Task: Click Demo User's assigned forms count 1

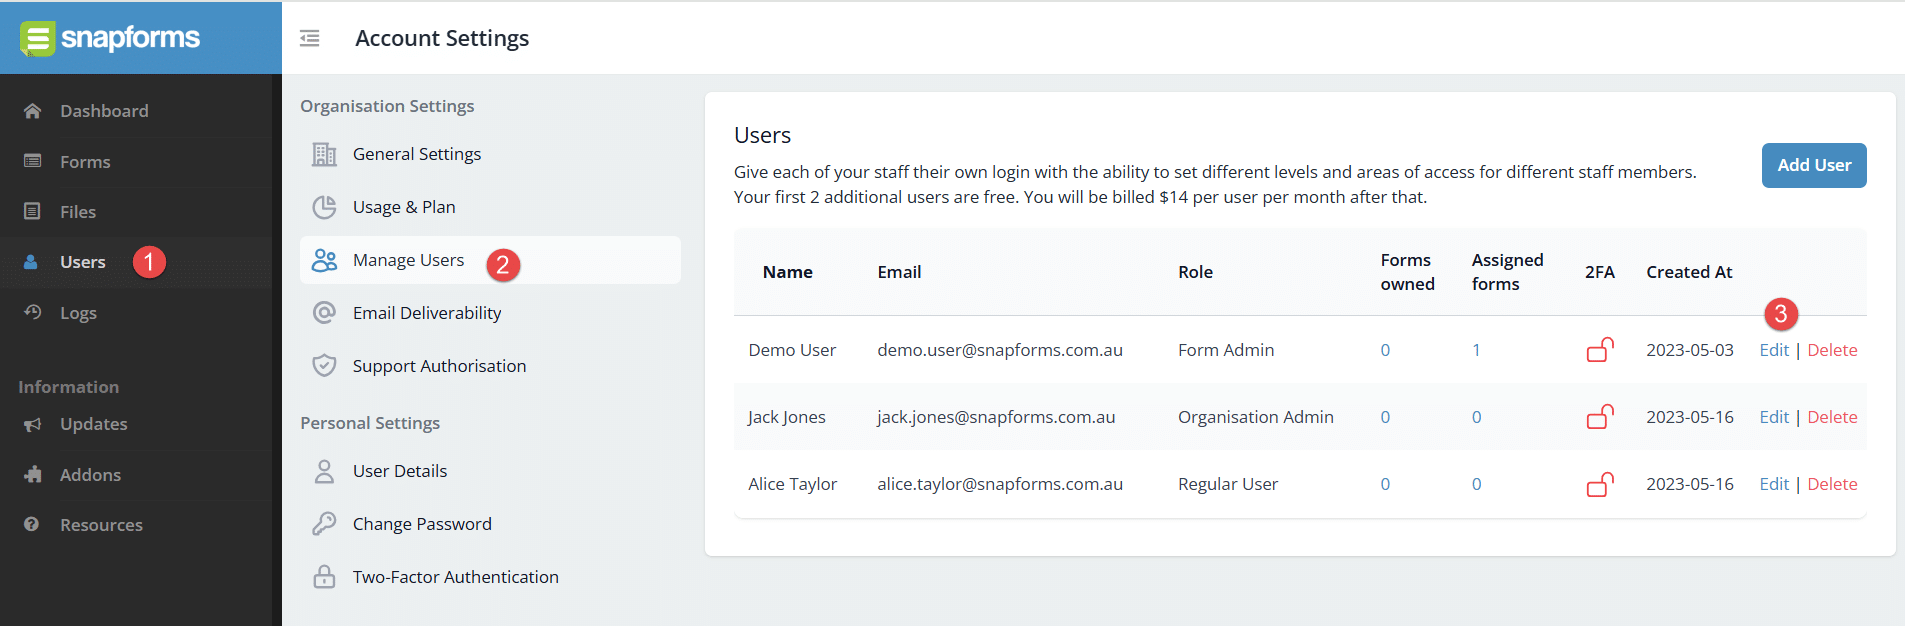Action: (1476, 350)
